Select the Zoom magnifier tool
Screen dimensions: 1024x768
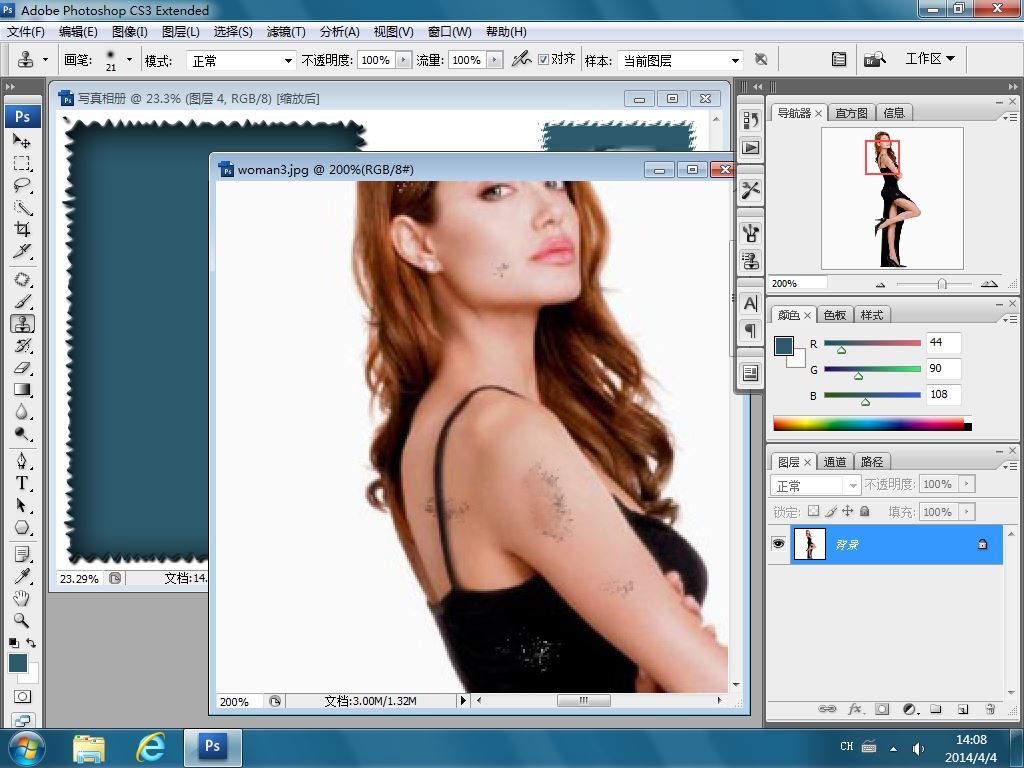[x=22, y=620]
